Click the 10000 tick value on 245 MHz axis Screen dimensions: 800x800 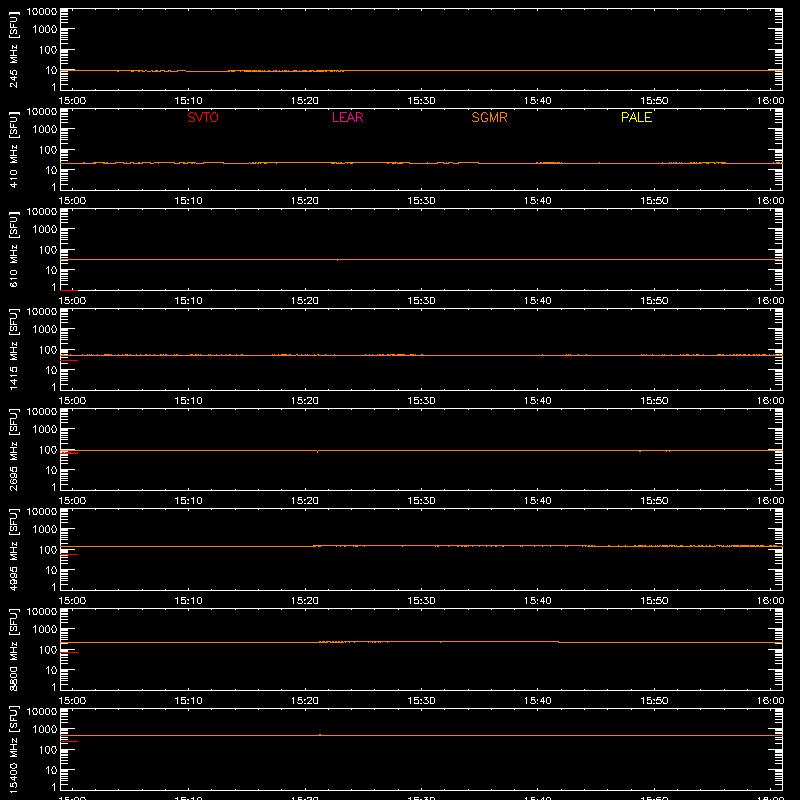pyautogui.click(x=42, y=12)
